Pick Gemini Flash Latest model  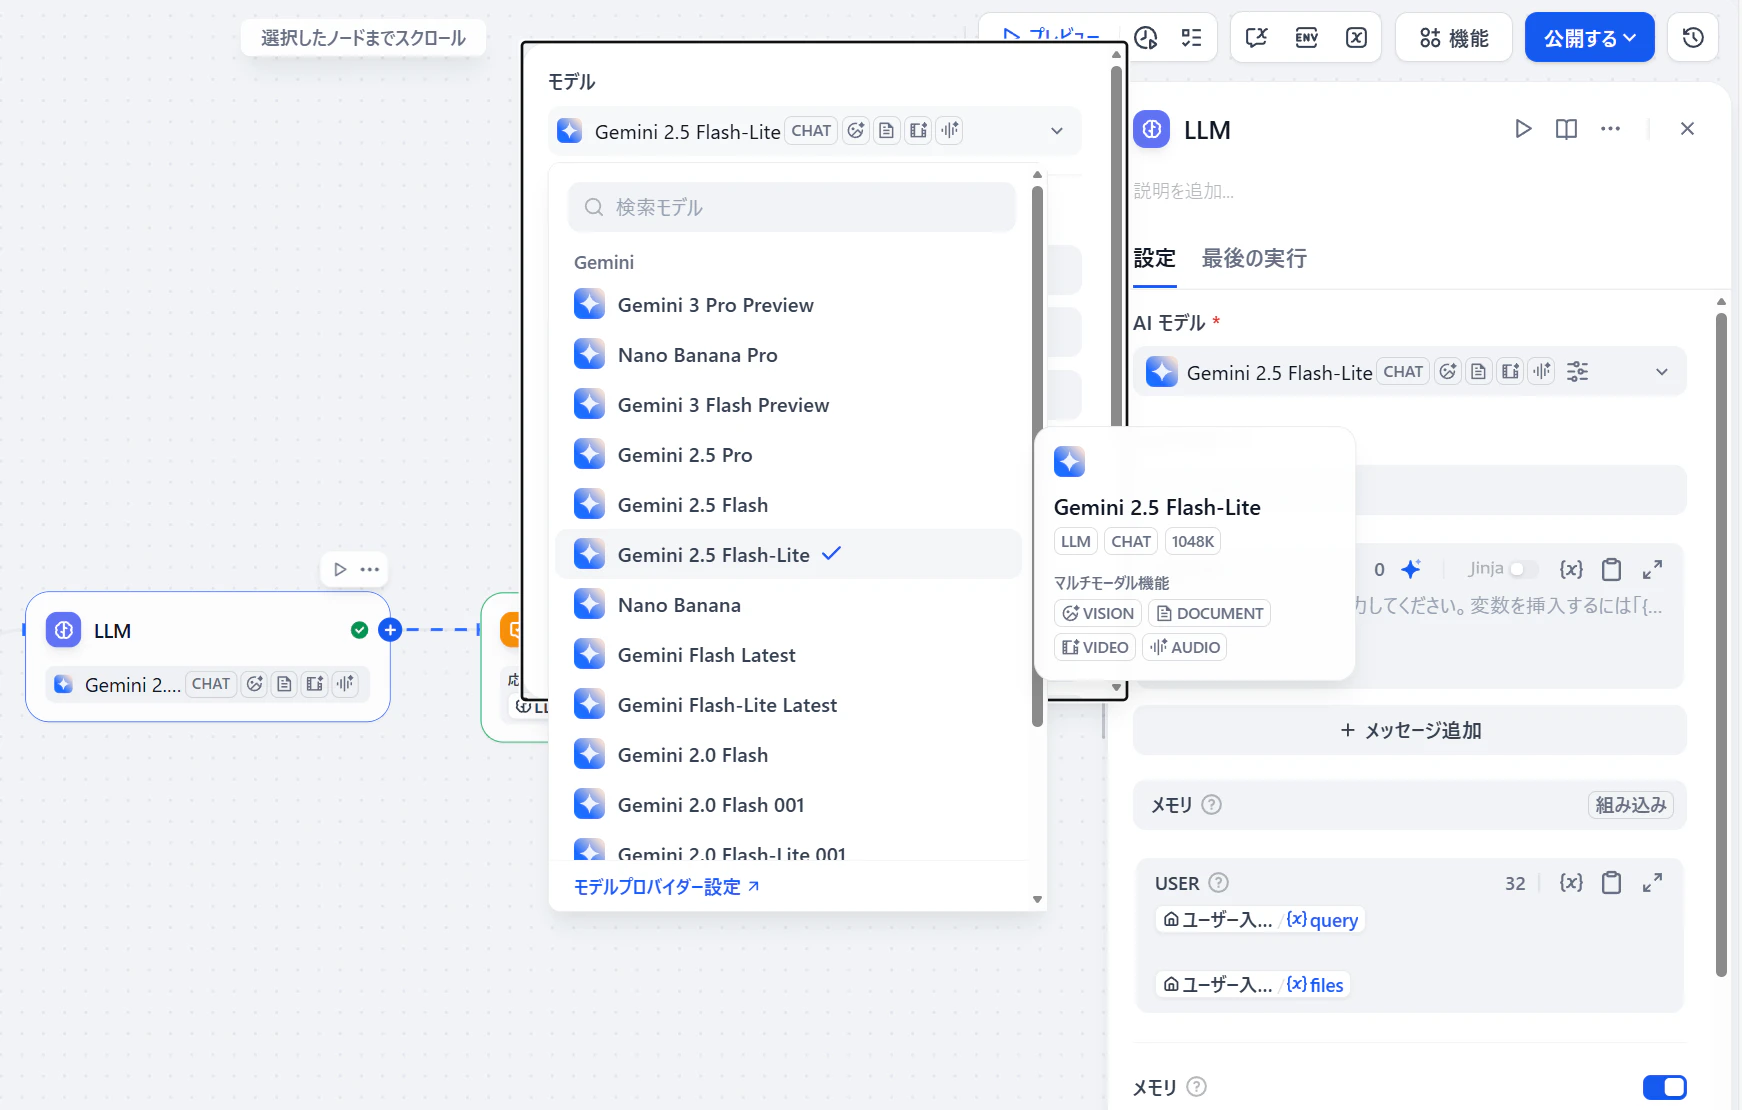tap(788, 654)
